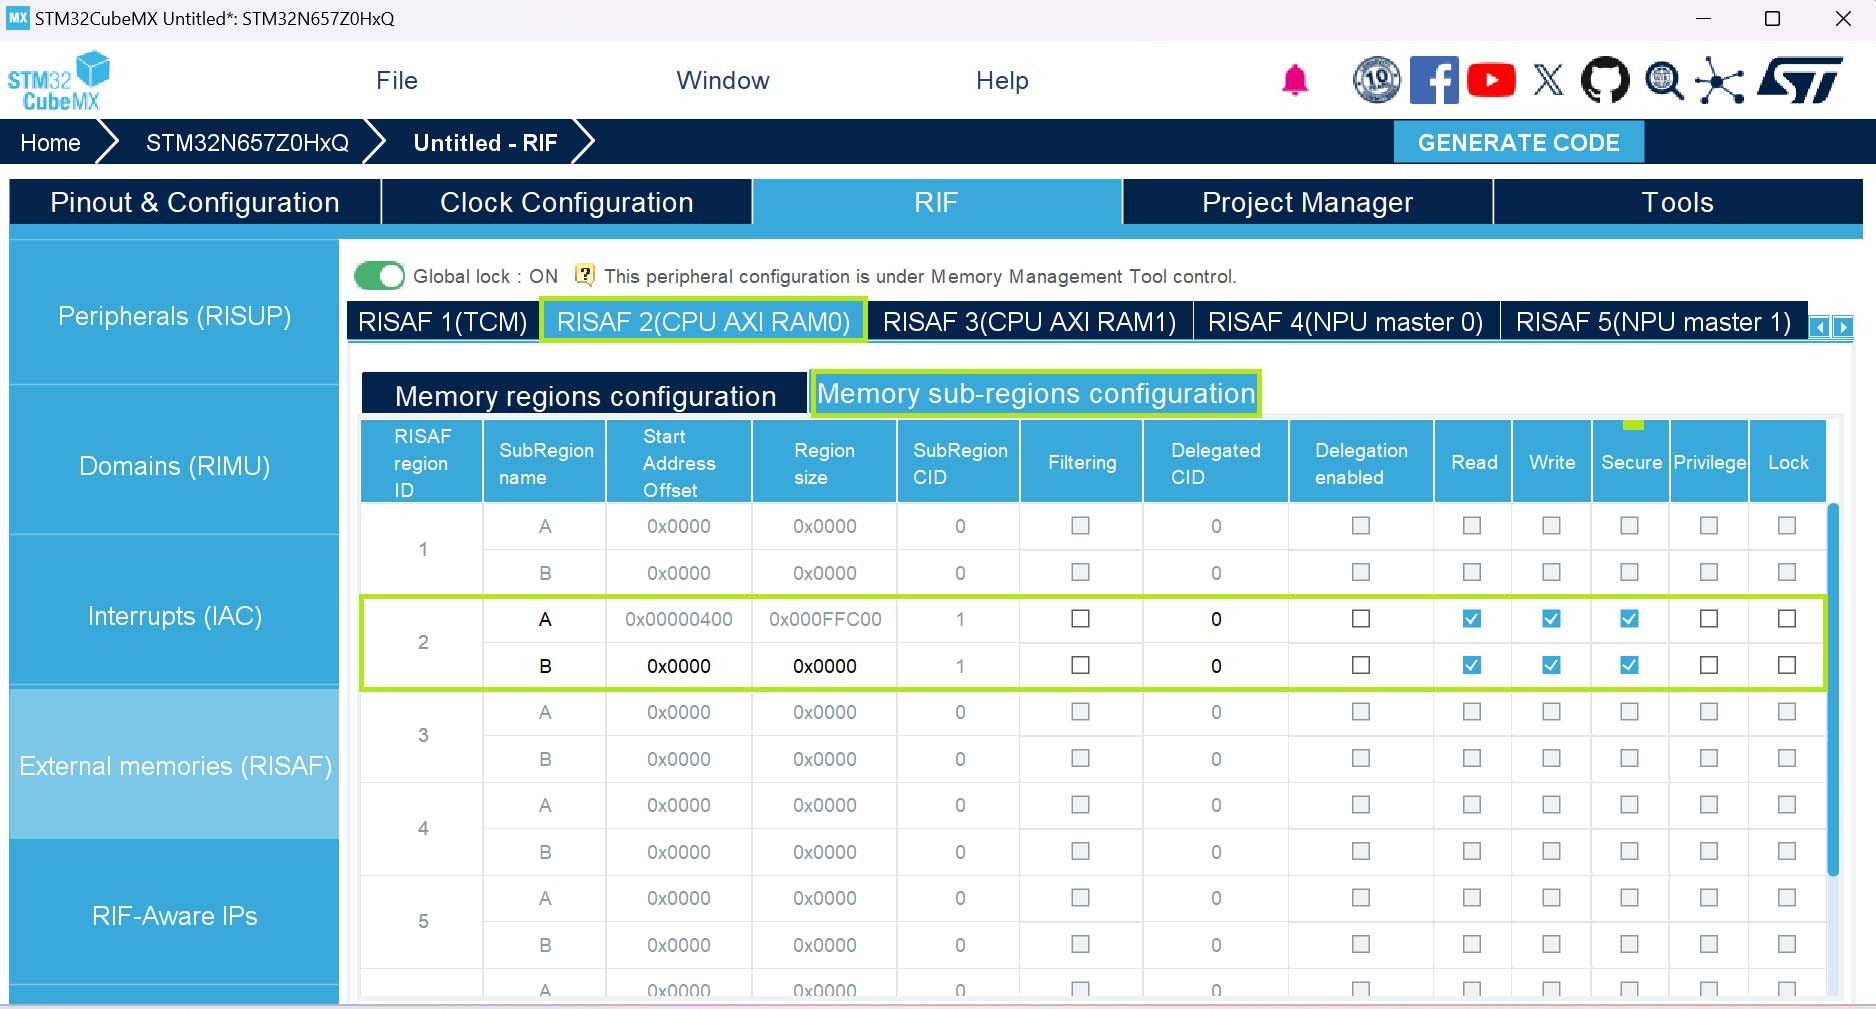Open the YouTube channel icon
The width and height of the screenshot is (1876, 1009).
coord(1491,80)
